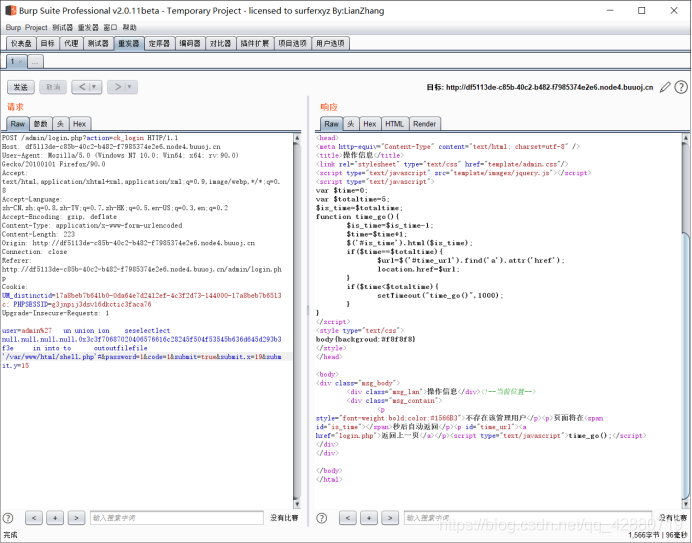The width and height of the screenshot is (692, 543).
Task: Focus the response search input field
Action: [528, 518]
